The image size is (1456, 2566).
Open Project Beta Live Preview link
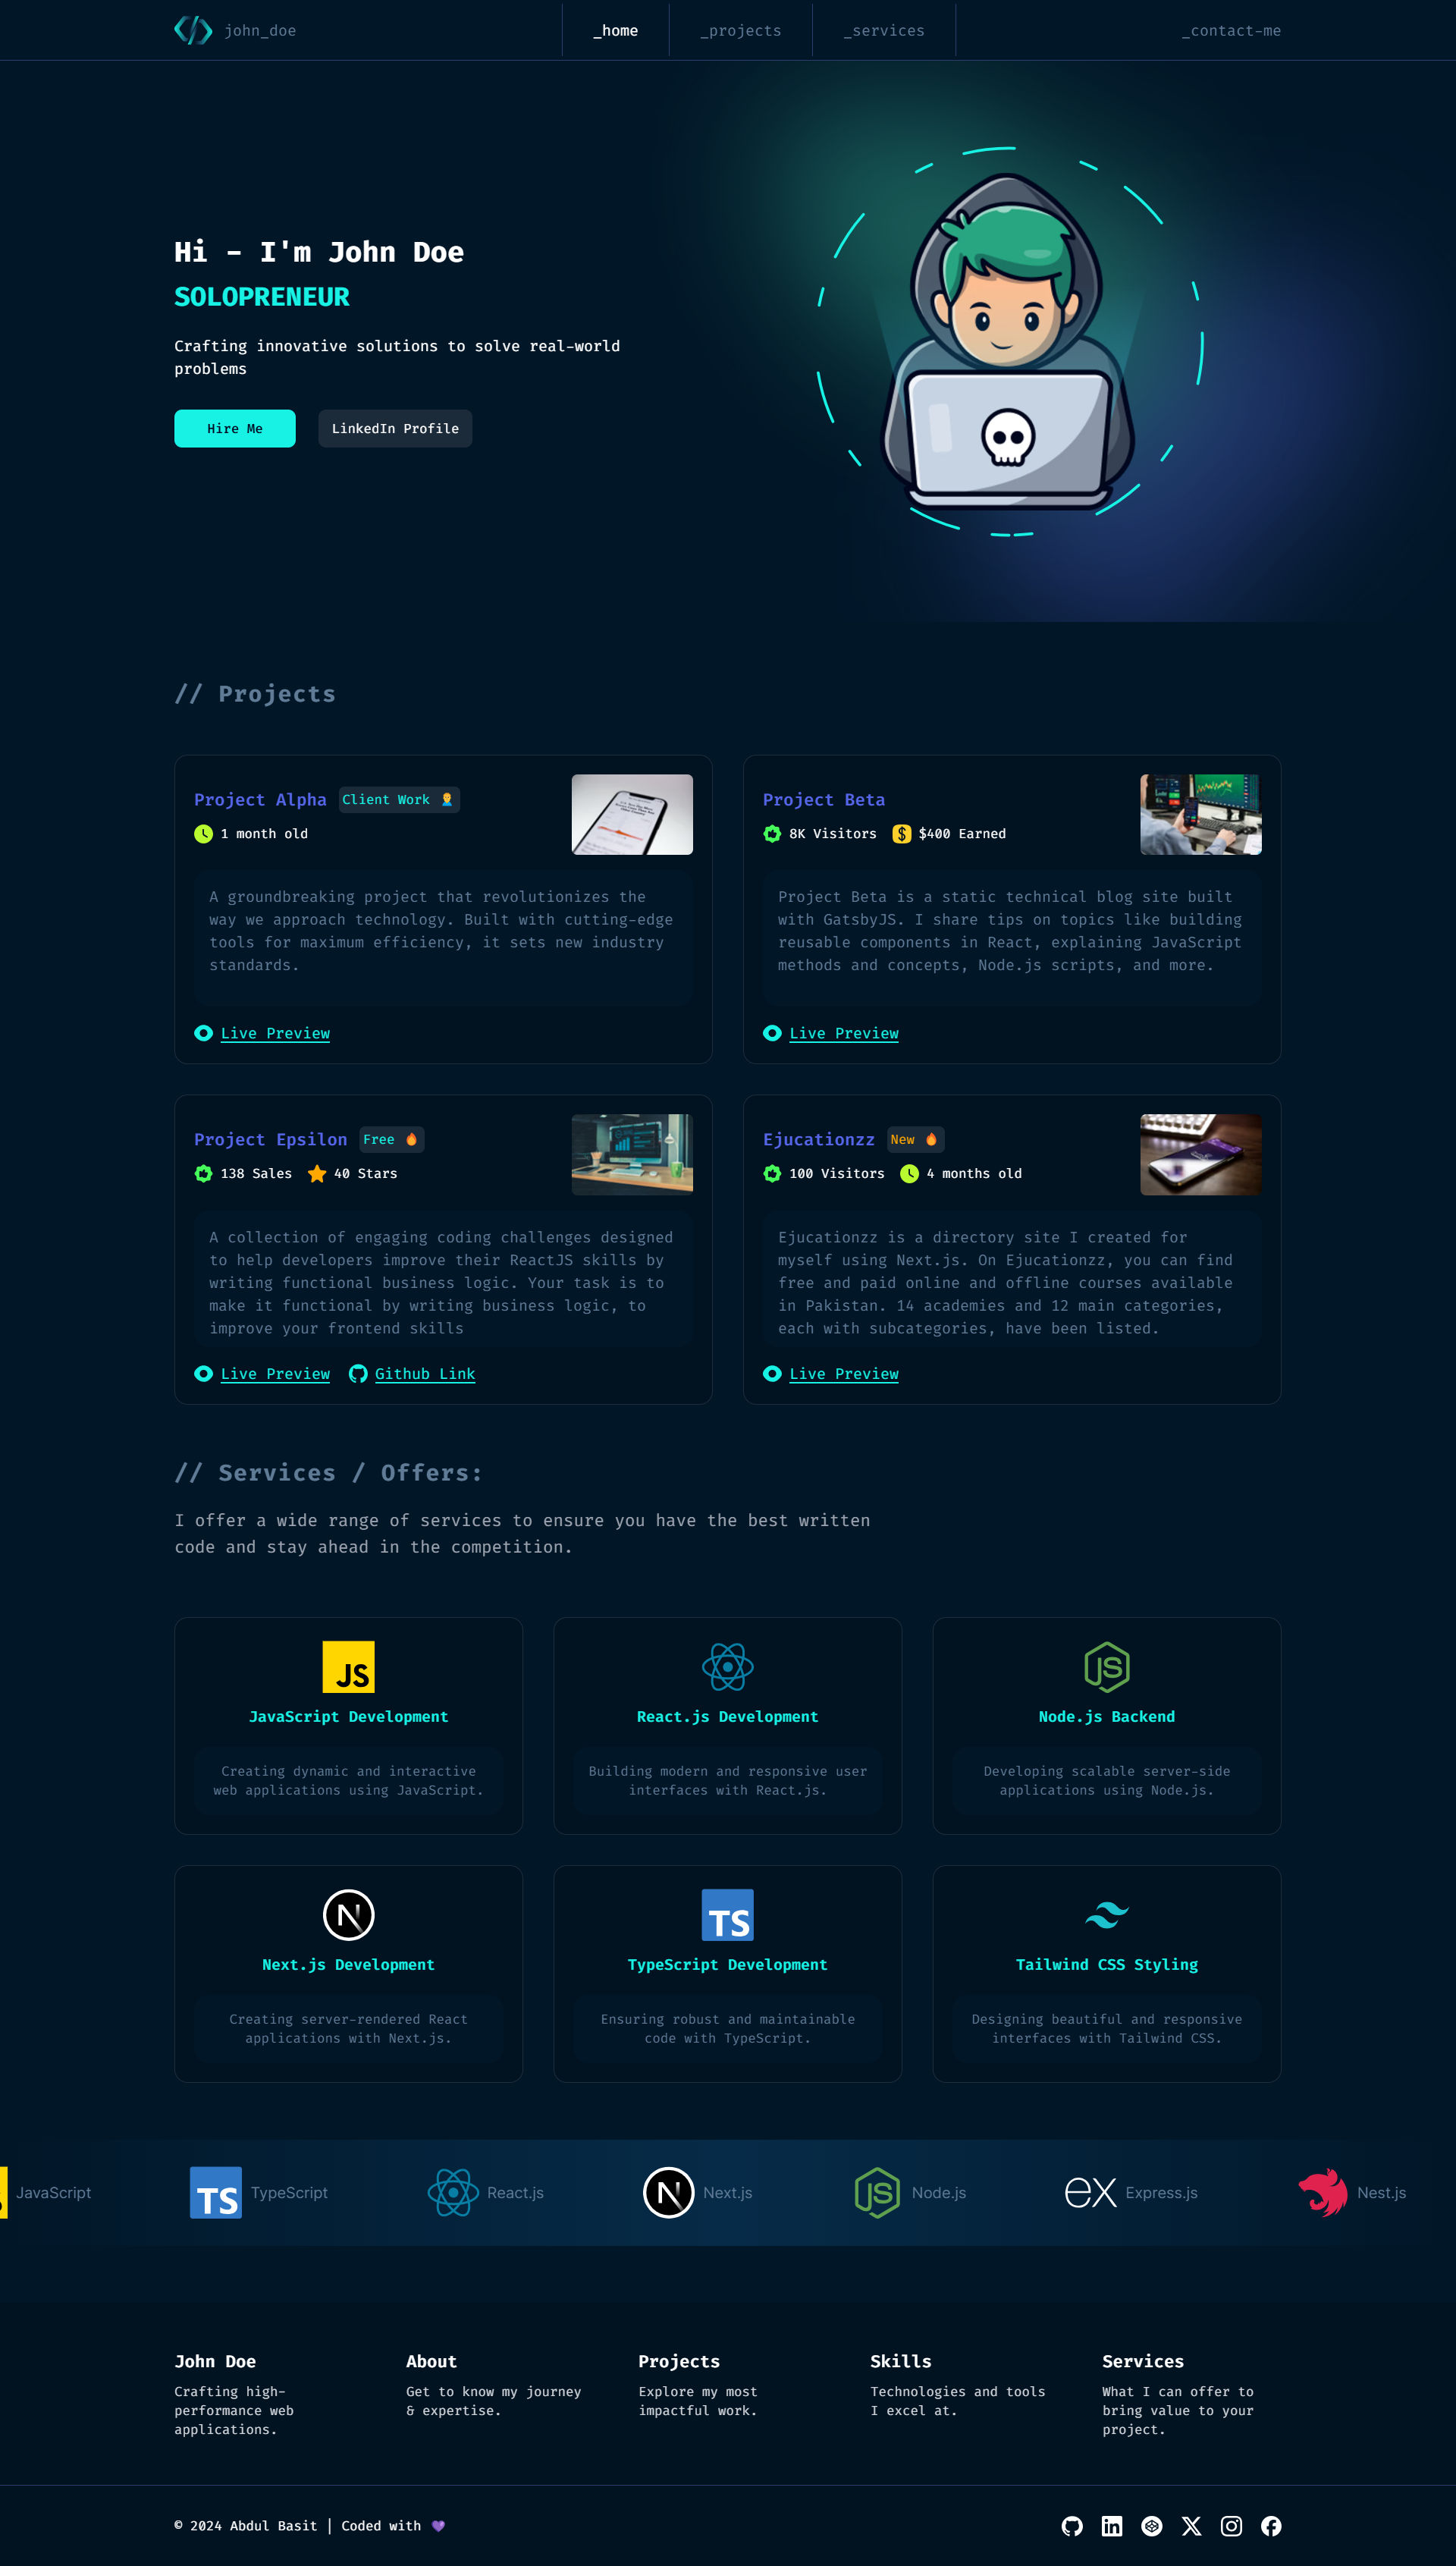click(843, 1031)
